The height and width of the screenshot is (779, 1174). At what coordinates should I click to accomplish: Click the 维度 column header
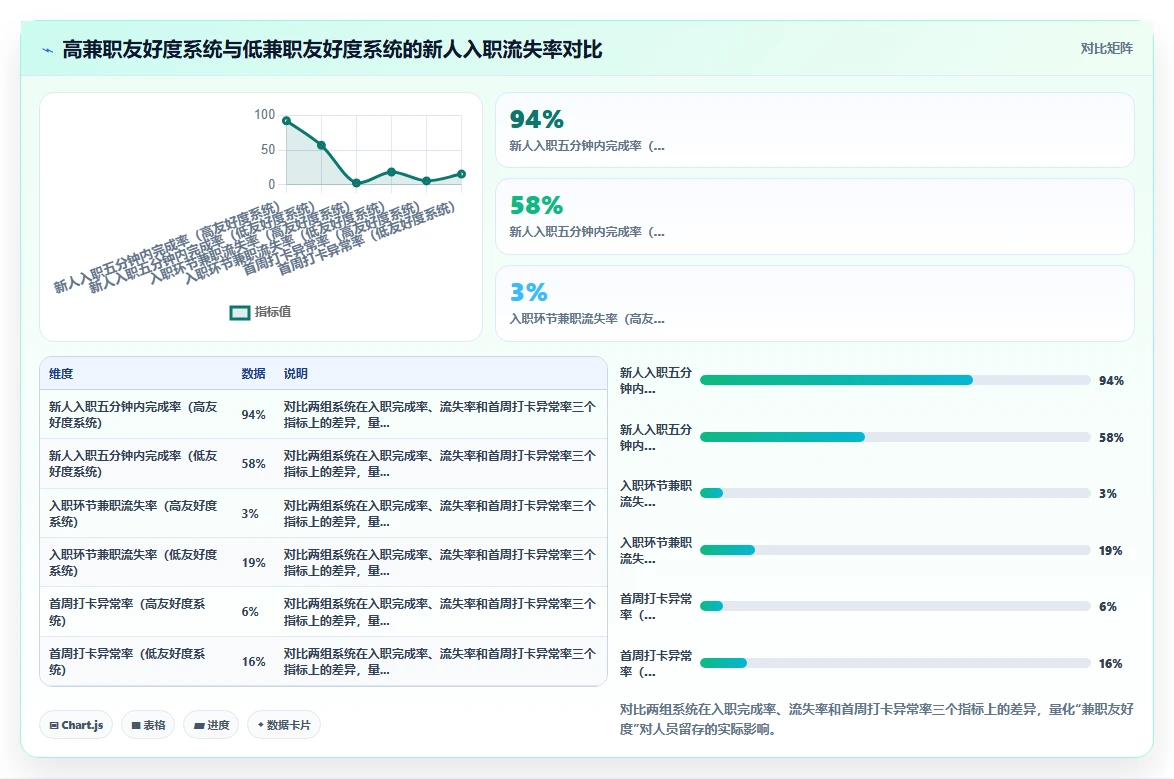pos(61,374)
